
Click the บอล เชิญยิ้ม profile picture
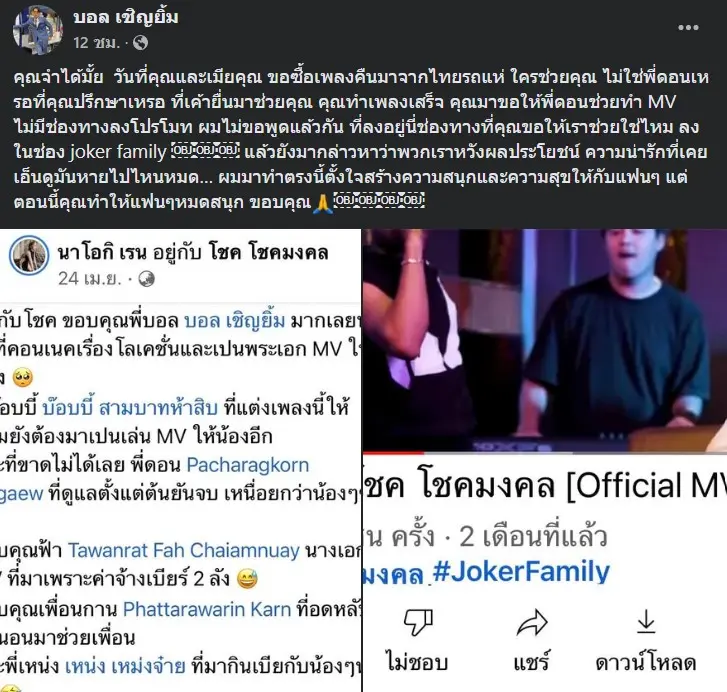coord(38,30)
